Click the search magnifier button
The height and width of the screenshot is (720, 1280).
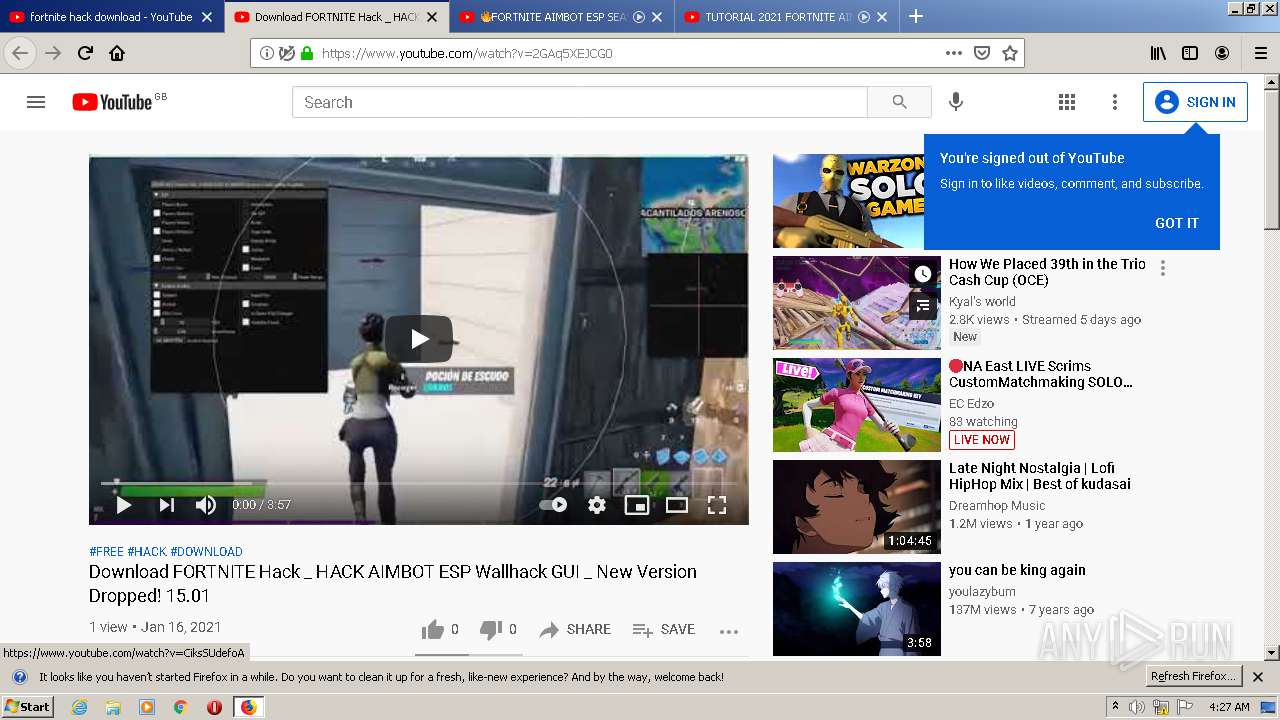click(x=899, y=102)
